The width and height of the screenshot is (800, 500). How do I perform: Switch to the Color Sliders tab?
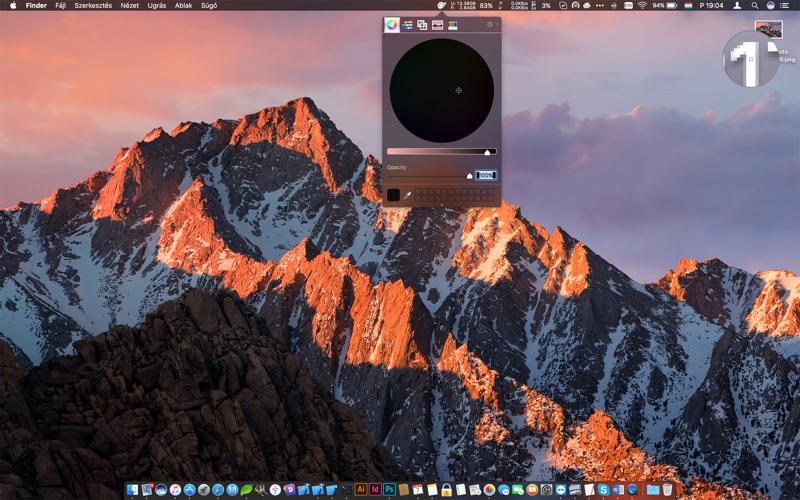click(x=407, y=25)
